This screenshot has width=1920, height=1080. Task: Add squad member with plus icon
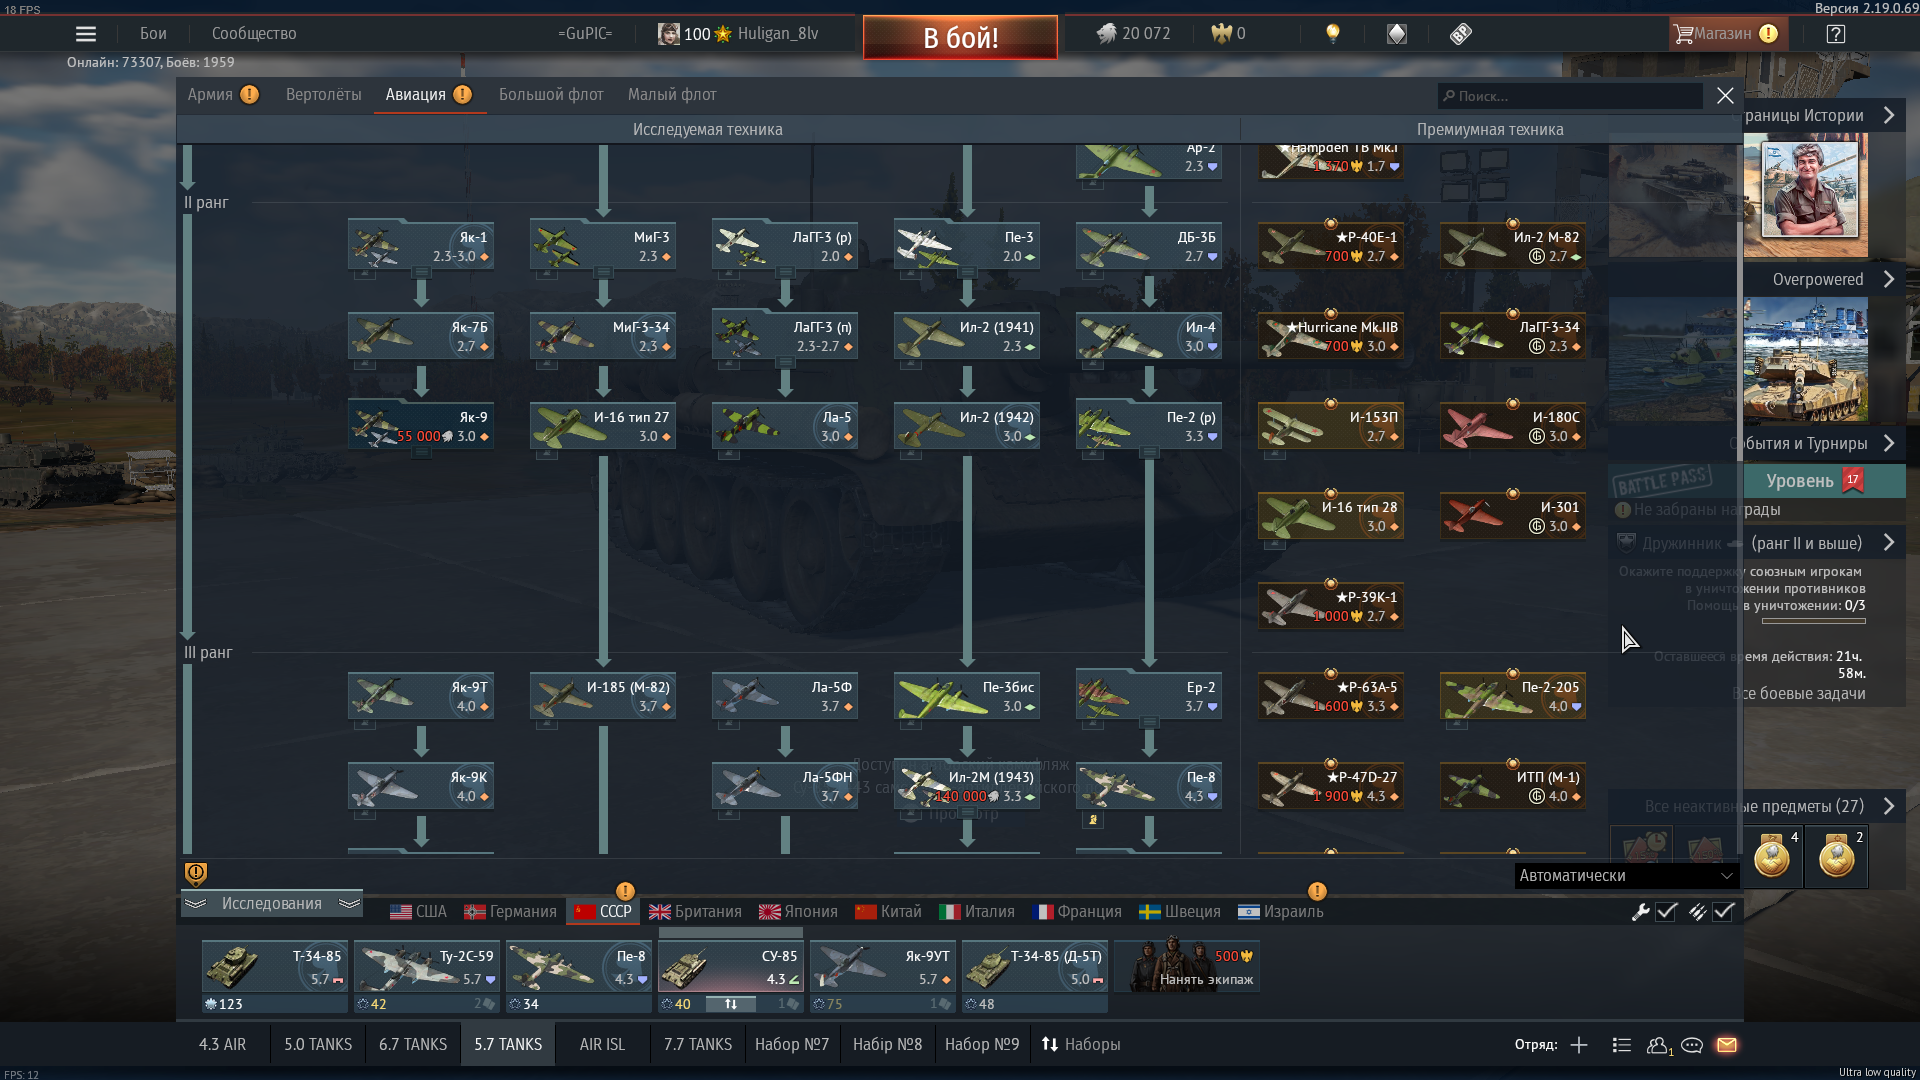point(1579,1045)
